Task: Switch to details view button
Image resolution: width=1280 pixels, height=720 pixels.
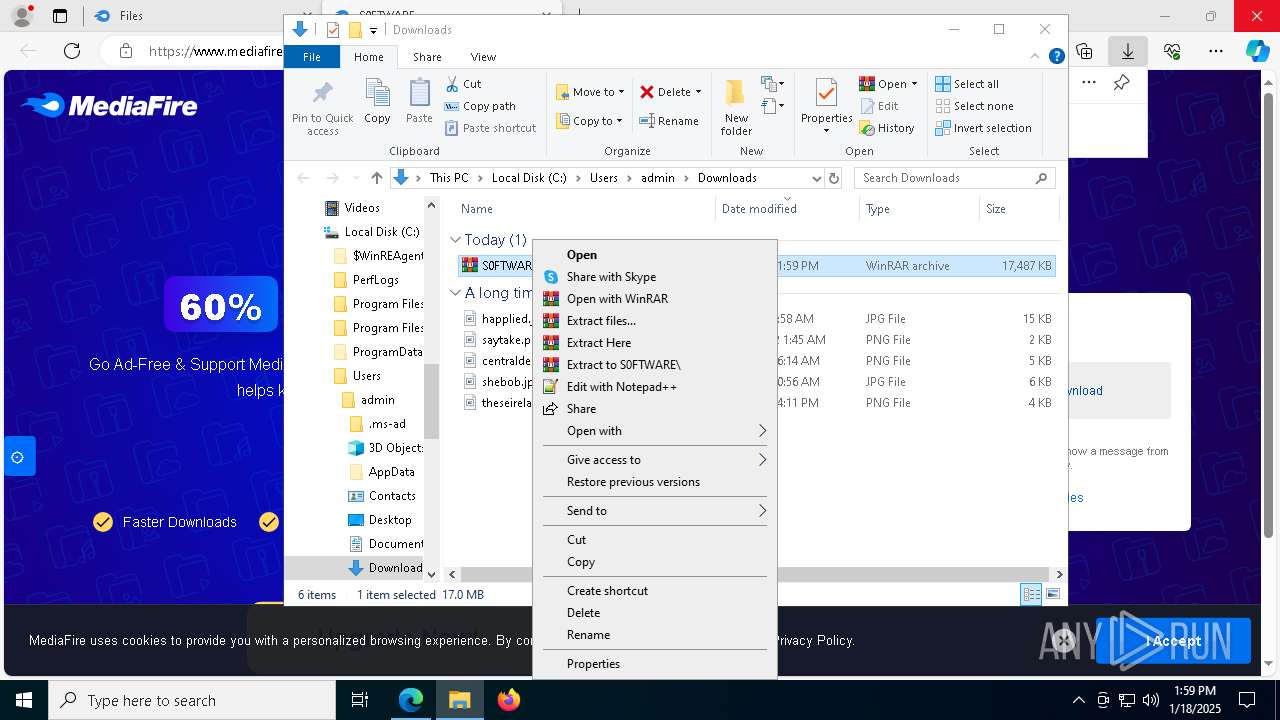Action: 1031,594
